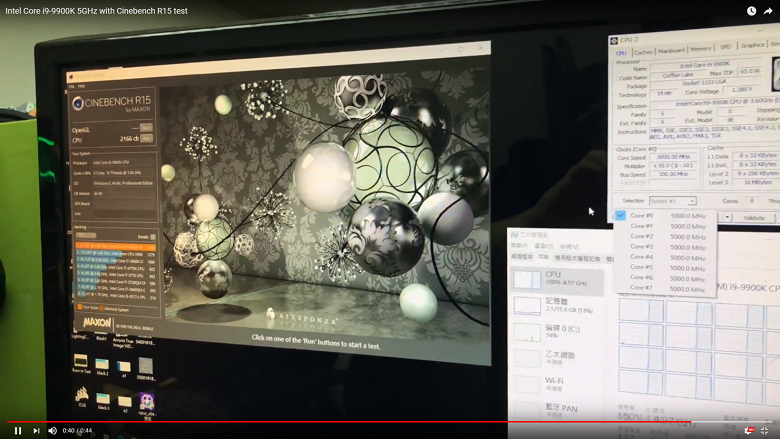Image resolution: width=780 pixels, height=439 pixels.
Task: Open the File menu in Cinebench
Action: (x=72, y=87)
